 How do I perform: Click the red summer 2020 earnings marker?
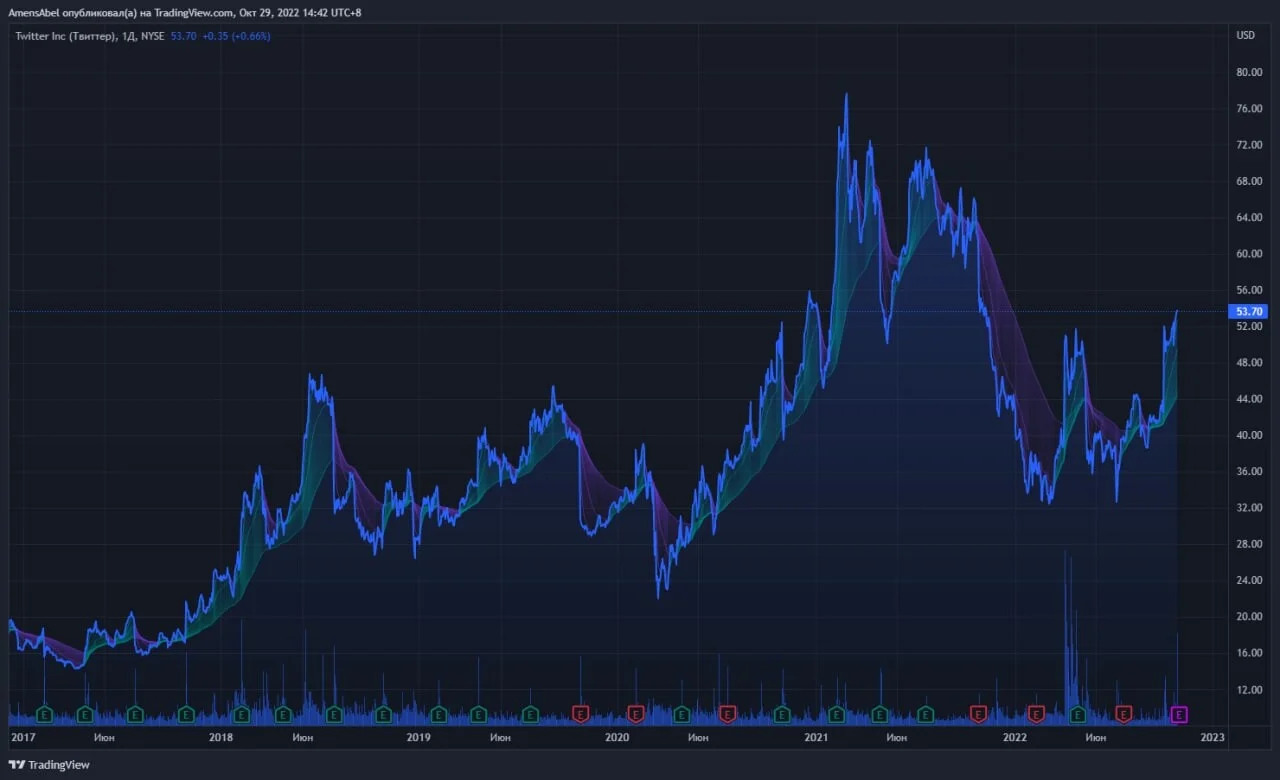[727, 714]
